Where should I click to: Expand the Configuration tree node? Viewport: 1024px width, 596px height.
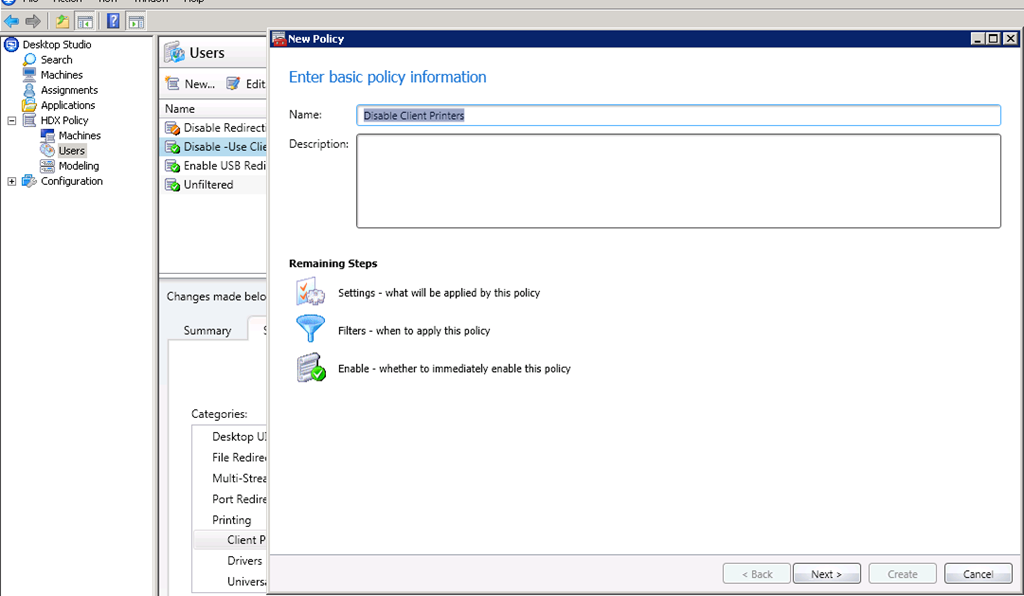tap(12, 181)
